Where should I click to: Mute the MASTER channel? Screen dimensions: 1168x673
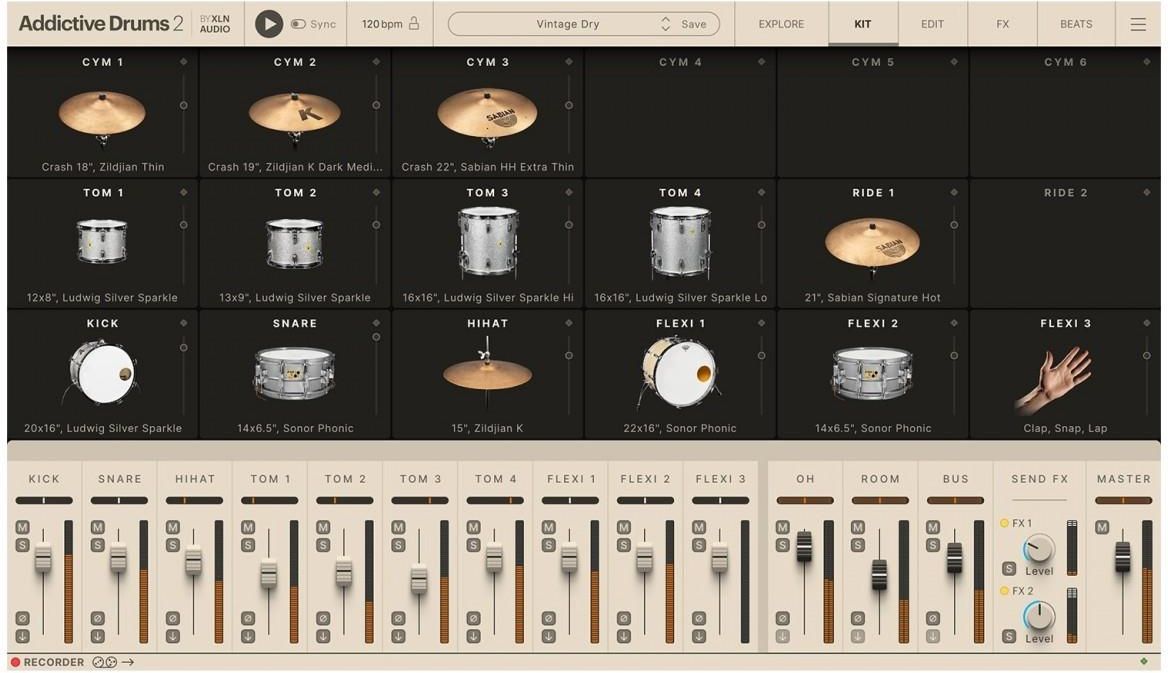(x=1102, y=527)
